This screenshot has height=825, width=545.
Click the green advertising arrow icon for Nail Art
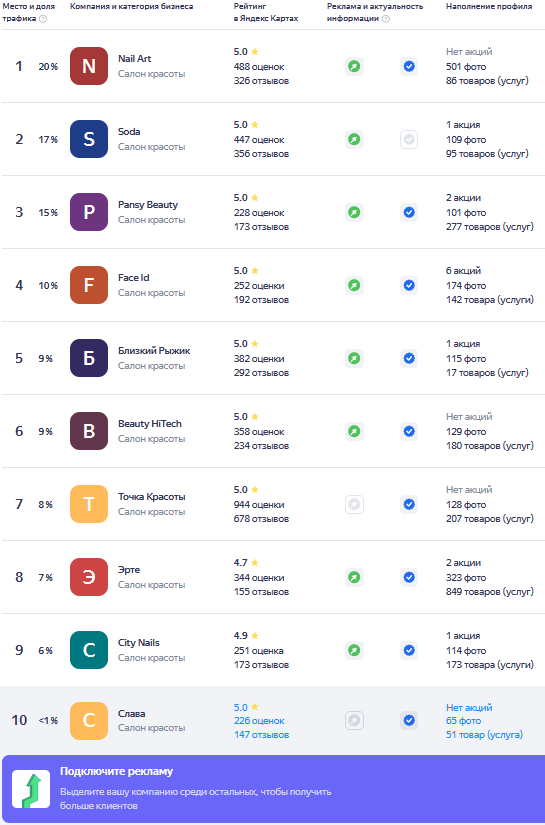pyautogui.click(x=355, y=67)
